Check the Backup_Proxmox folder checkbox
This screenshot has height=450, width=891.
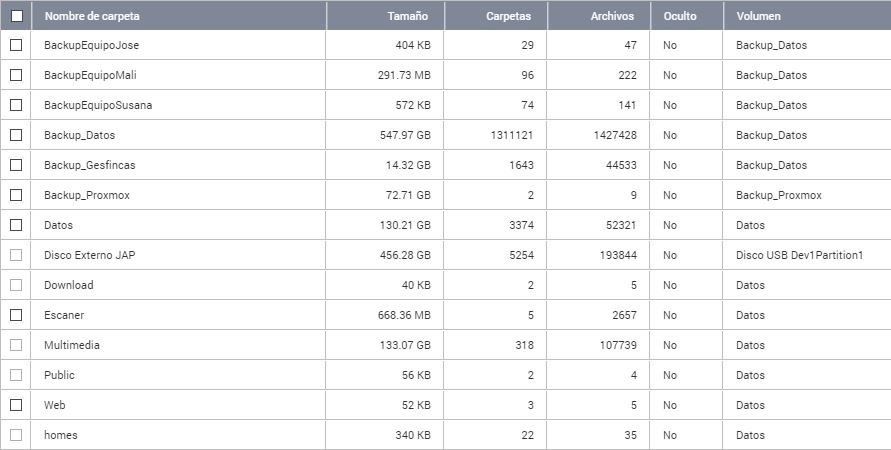pos(16,195)
